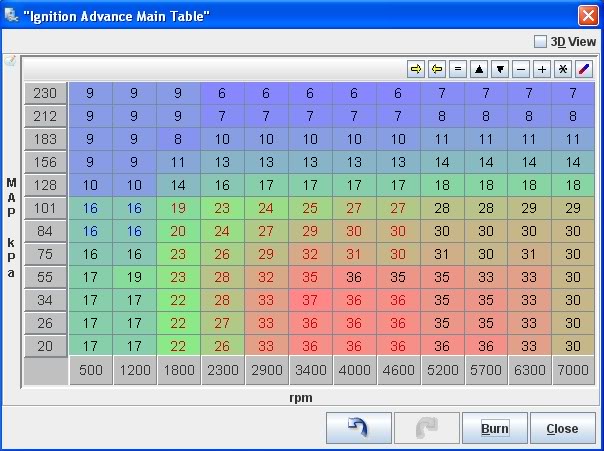Select the value 19 in the 55 kPa row
604x451 pixels.
[134, 277]
